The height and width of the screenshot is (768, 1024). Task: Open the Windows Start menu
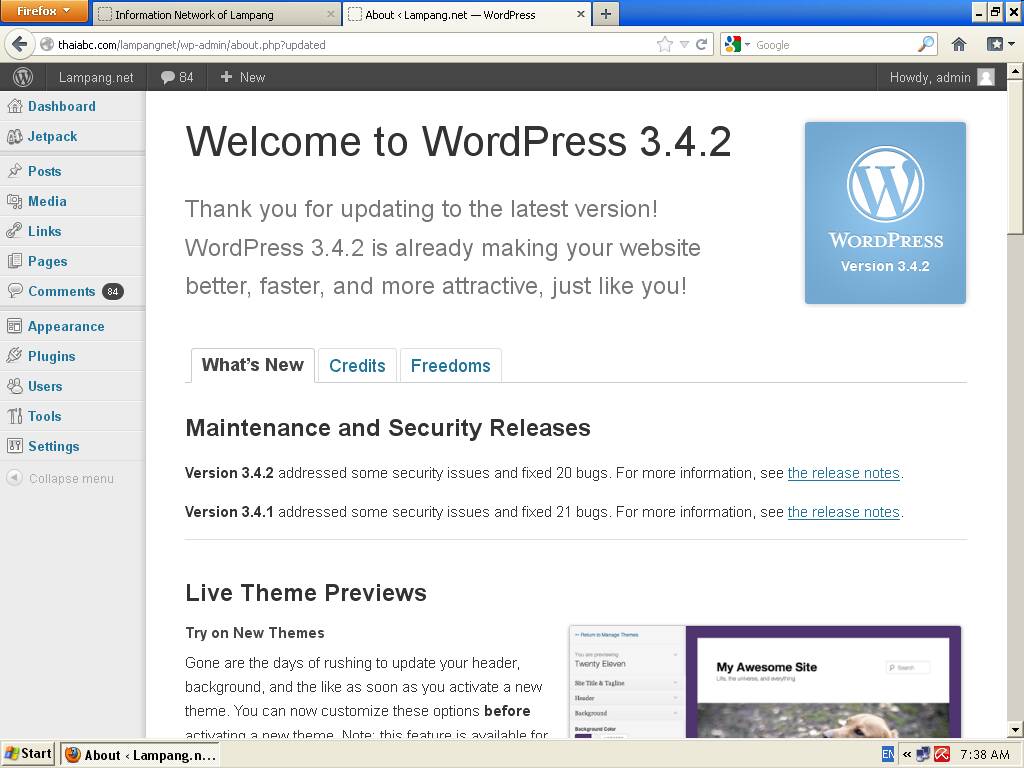29,754
